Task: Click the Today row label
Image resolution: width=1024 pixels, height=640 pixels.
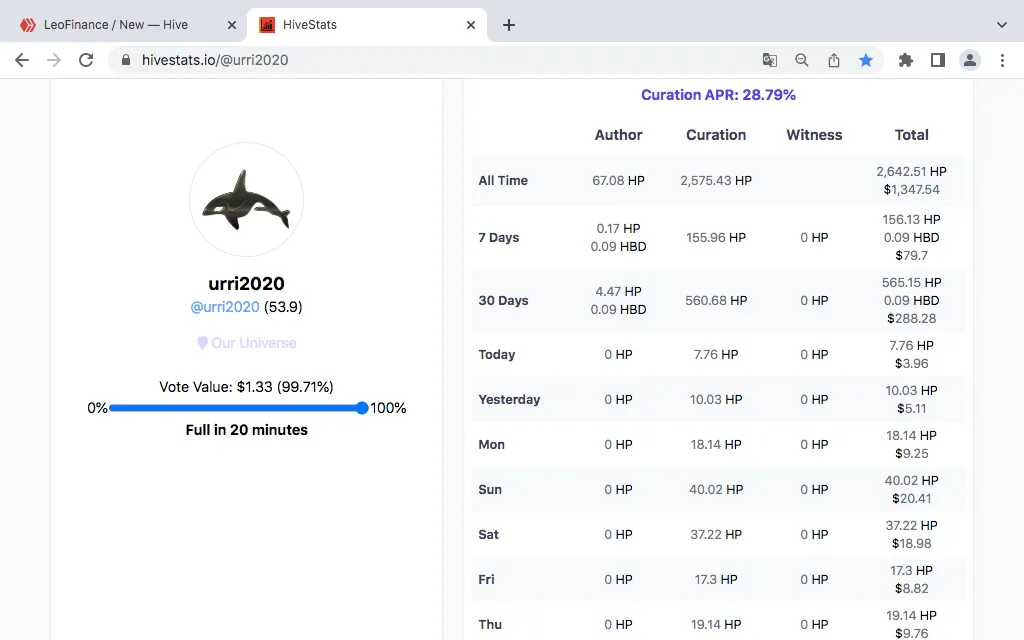Action: 496,355
